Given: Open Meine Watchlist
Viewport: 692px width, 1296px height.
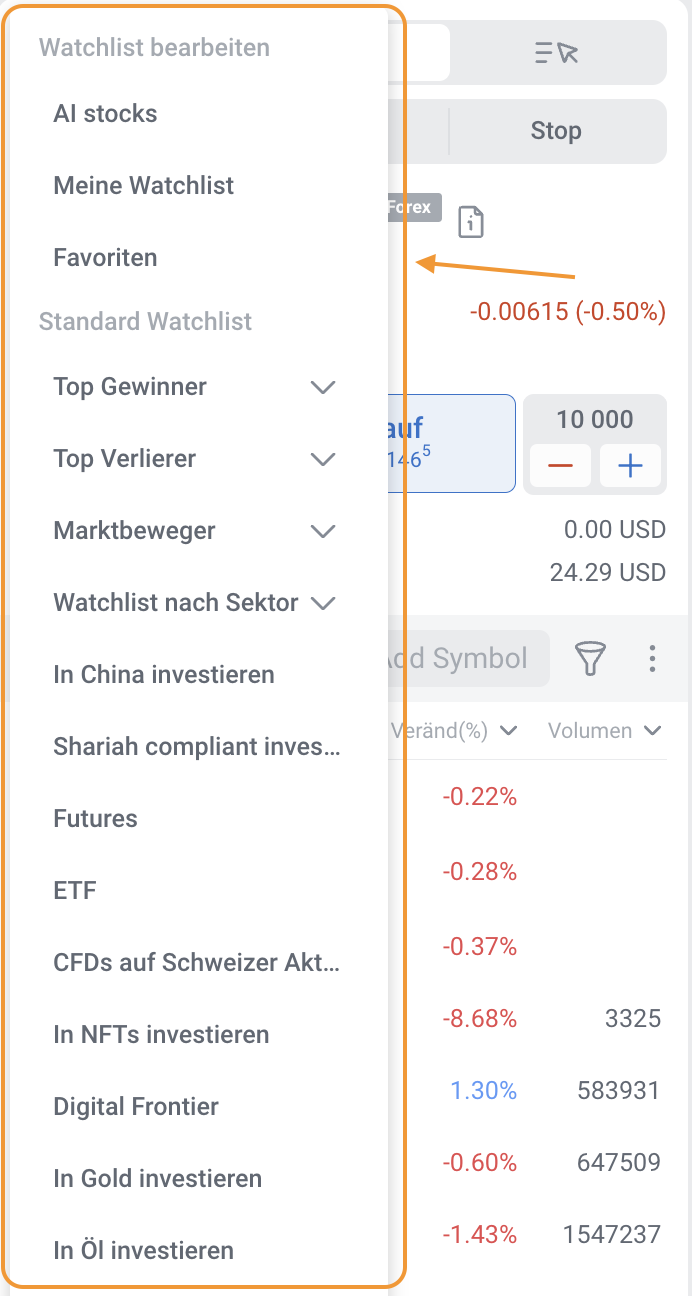Looking at the screenshot, I should (x=144, y=186).
